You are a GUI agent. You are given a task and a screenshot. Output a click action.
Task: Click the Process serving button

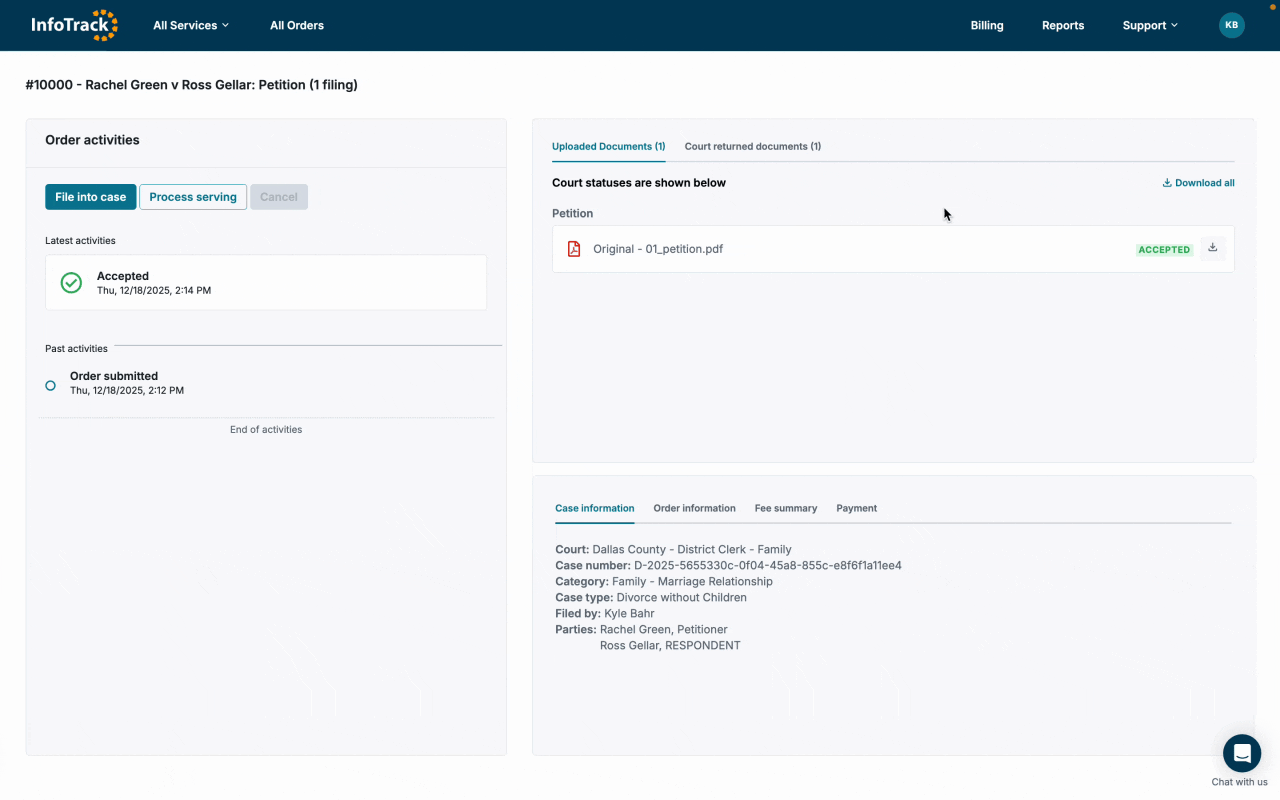[193, 197]
